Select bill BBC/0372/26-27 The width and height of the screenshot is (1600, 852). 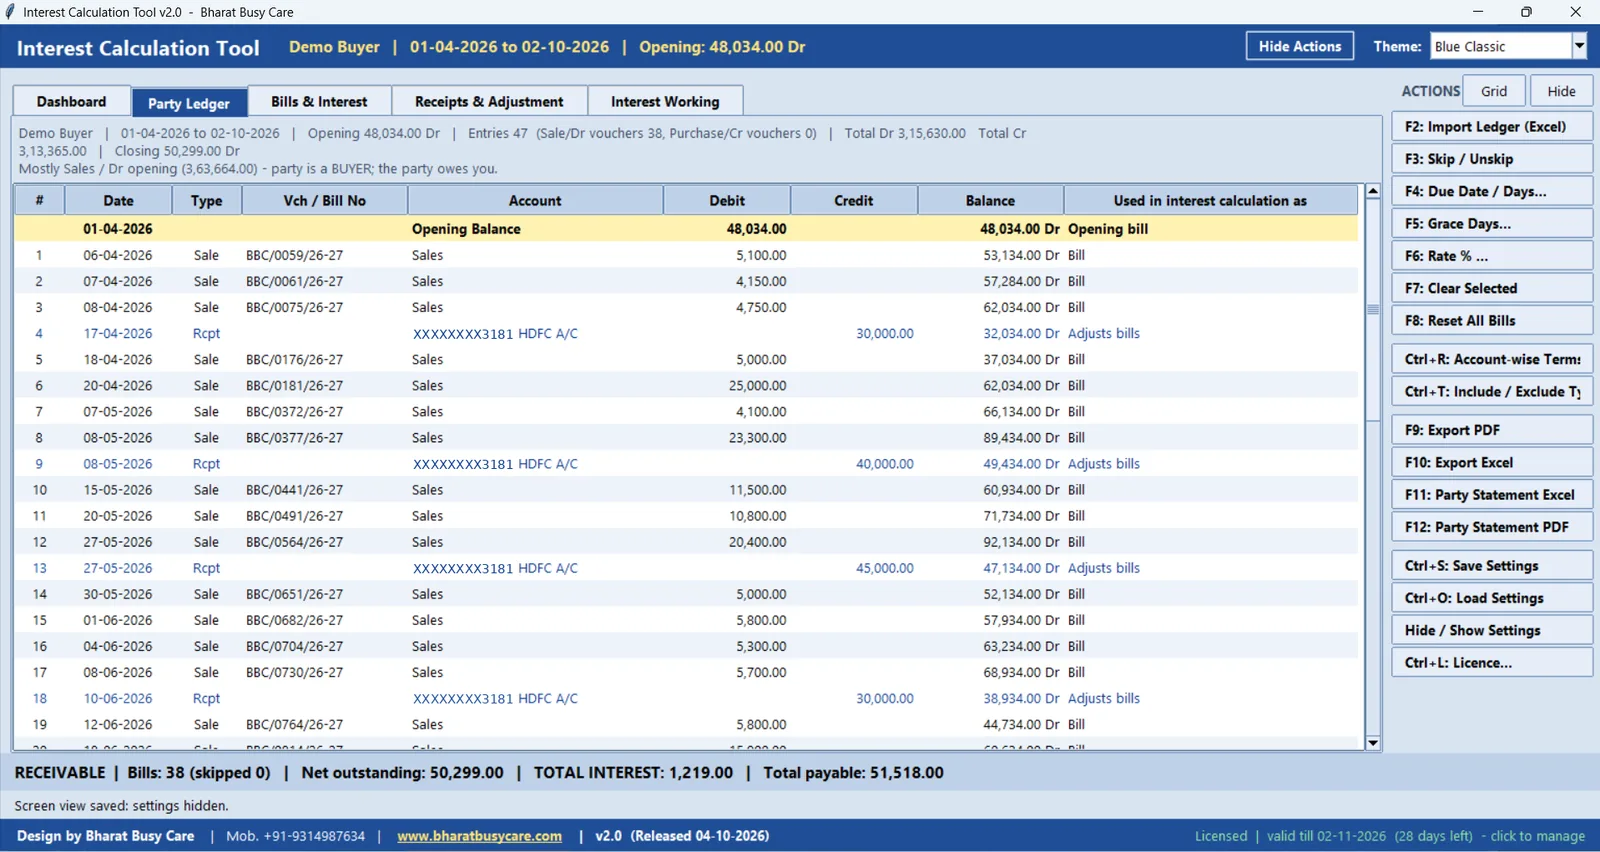click(687, 411)
